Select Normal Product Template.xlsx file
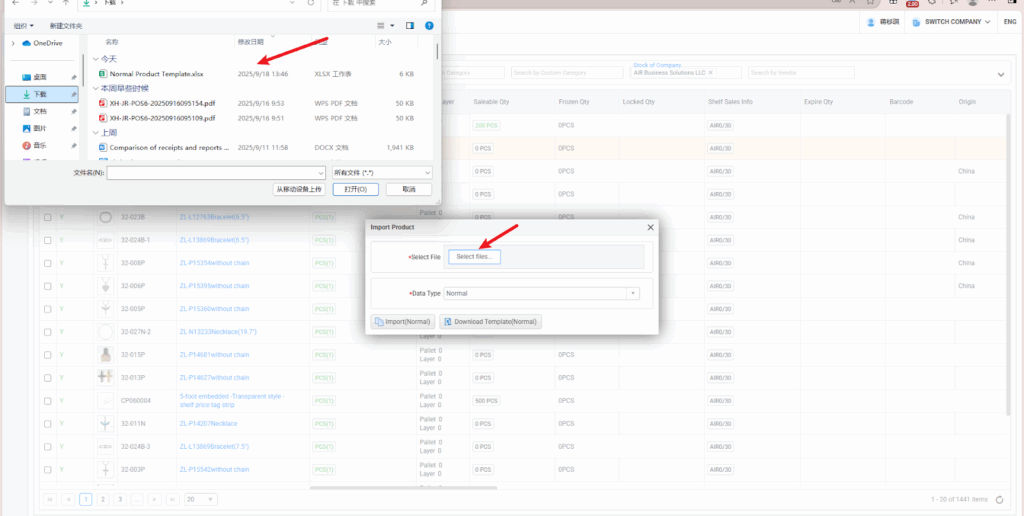This screenshot has width=1024, height=516. [x=156, y=74]
